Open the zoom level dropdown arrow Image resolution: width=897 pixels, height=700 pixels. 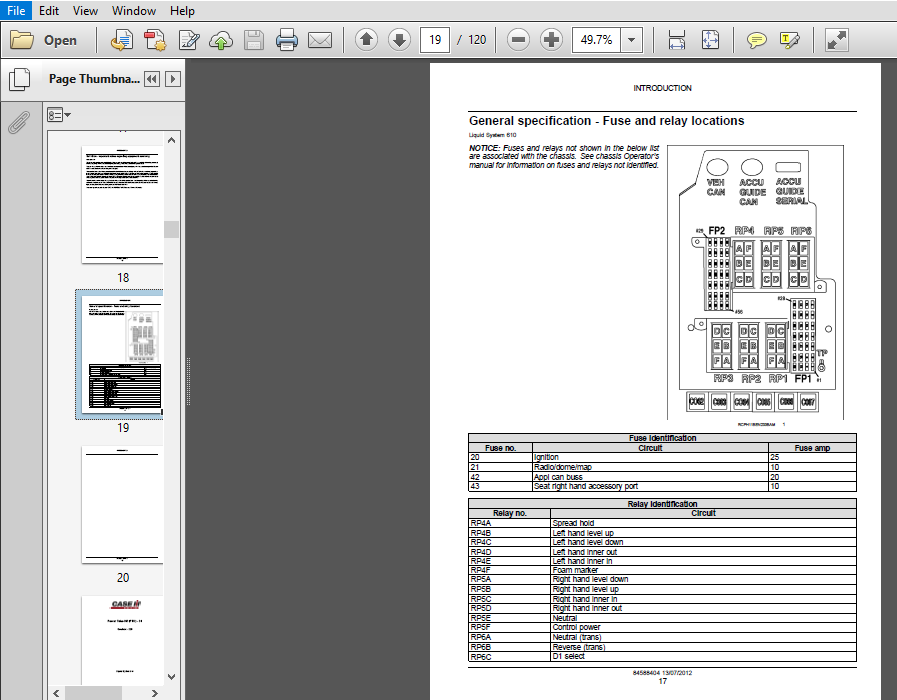tap(632, 40)
